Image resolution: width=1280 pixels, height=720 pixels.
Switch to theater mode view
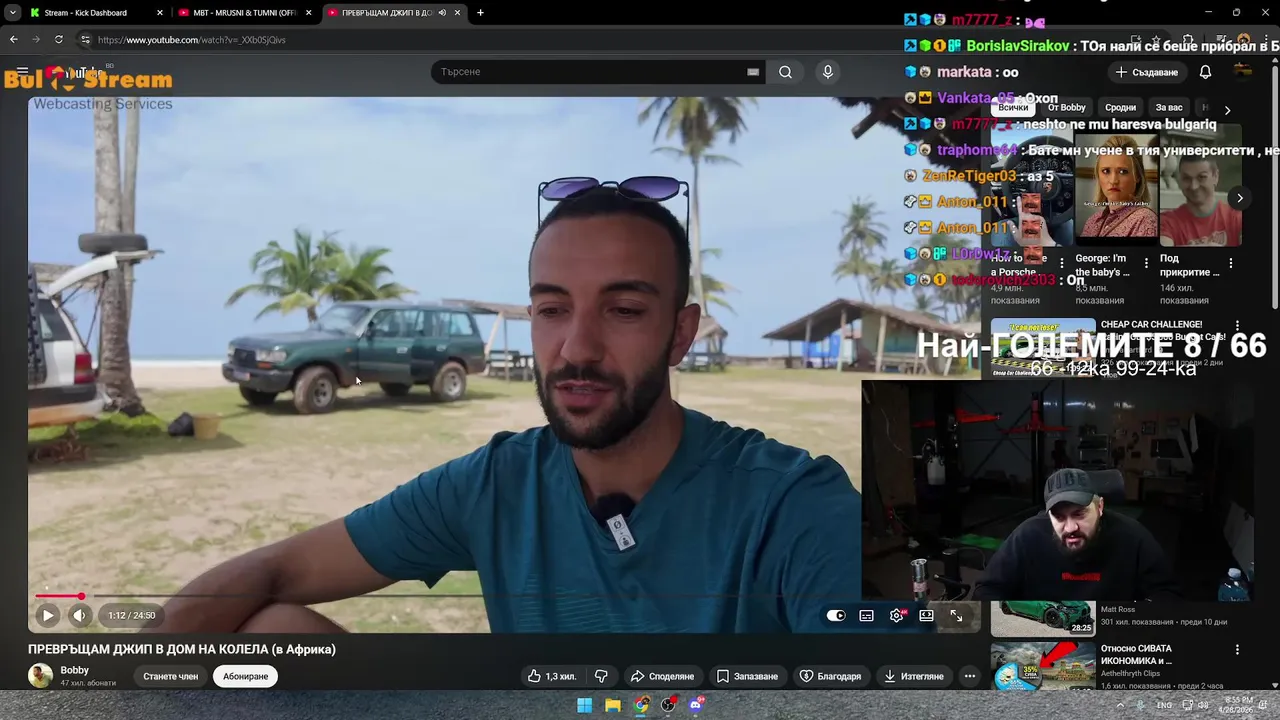[x=927, y=616]
